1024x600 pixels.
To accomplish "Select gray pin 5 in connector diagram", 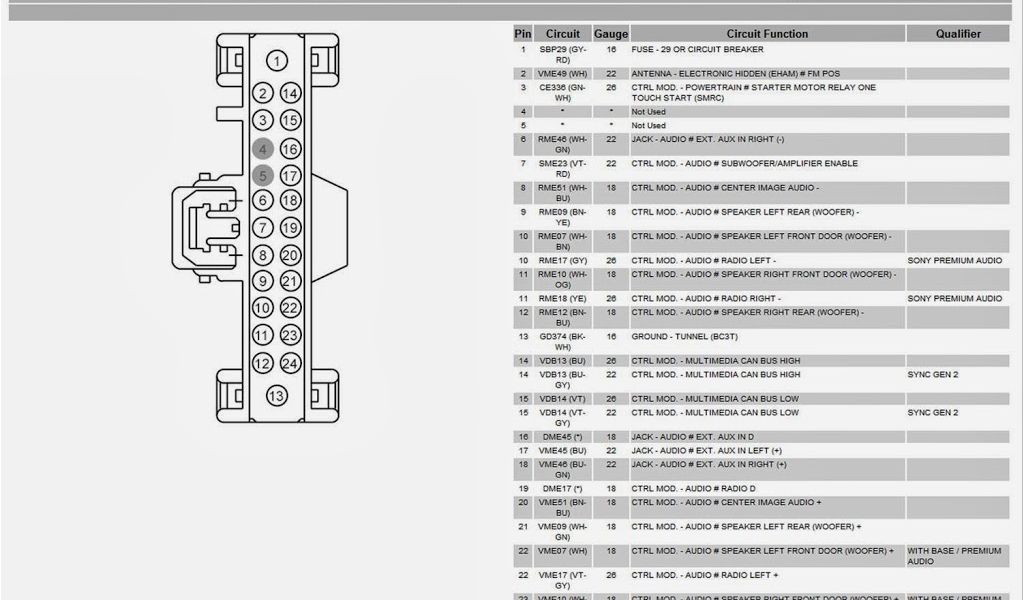I will (263, 176).
